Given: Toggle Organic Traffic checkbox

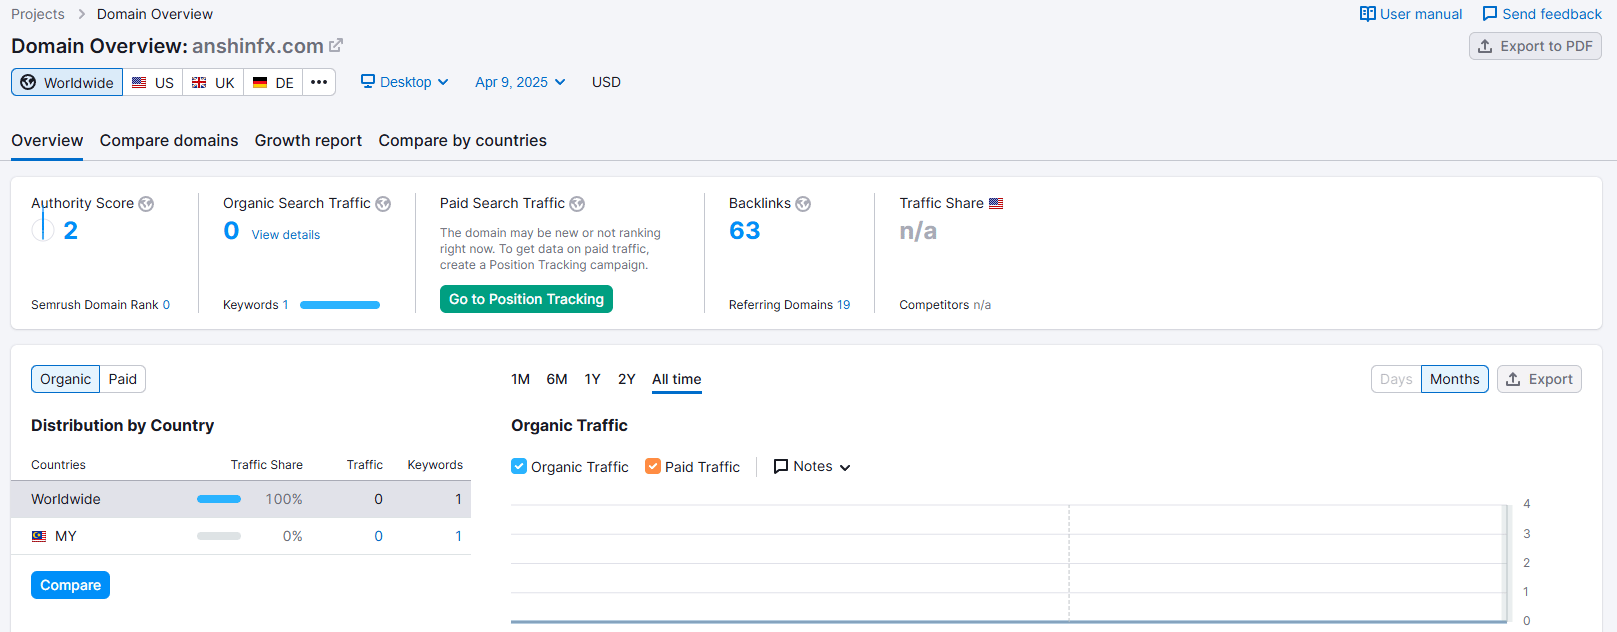Looking at the screenshot, I should click(x=519, y=466).
